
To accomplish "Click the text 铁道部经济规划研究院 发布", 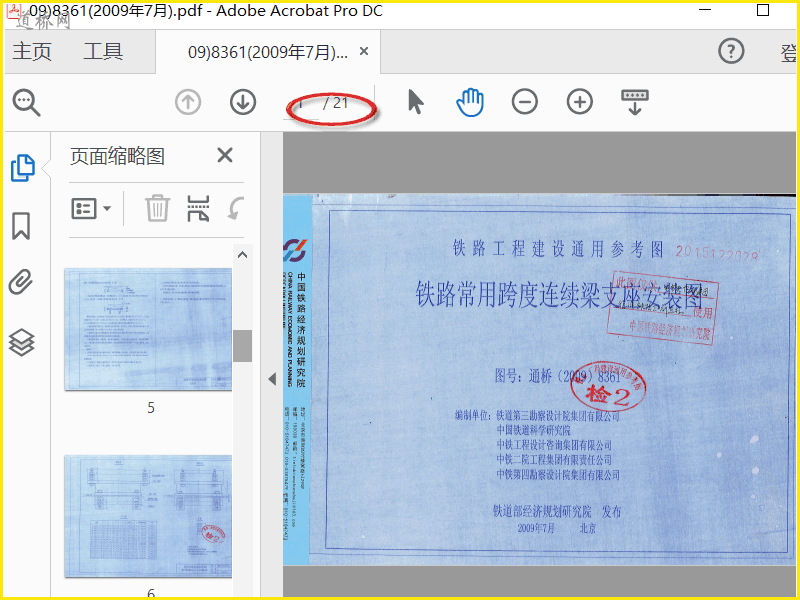I will (x=557, y=511).
